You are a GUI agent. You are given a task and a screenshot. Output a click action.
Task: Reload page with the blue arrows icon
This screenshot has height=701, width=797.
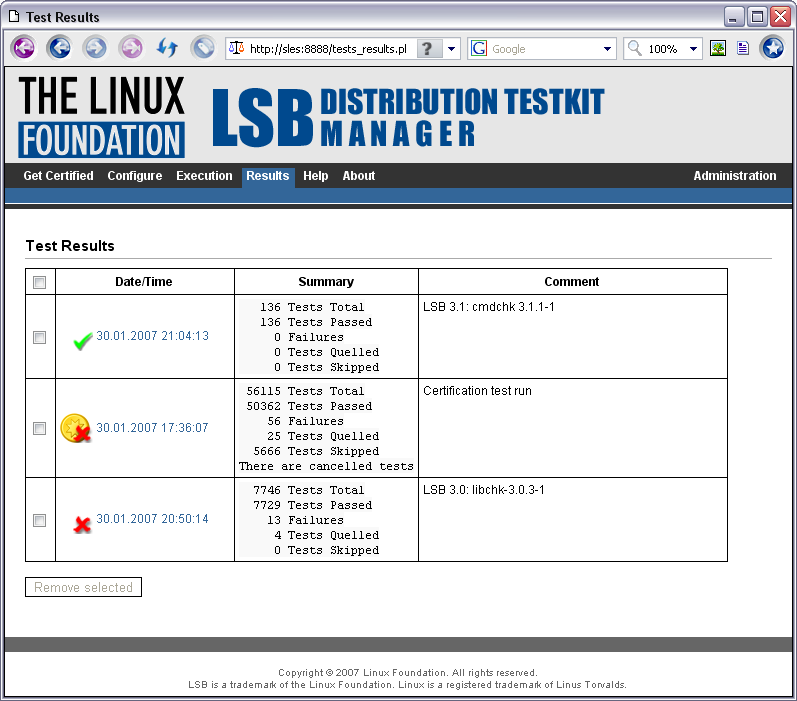pyautogui.click(x=167, y=48)
